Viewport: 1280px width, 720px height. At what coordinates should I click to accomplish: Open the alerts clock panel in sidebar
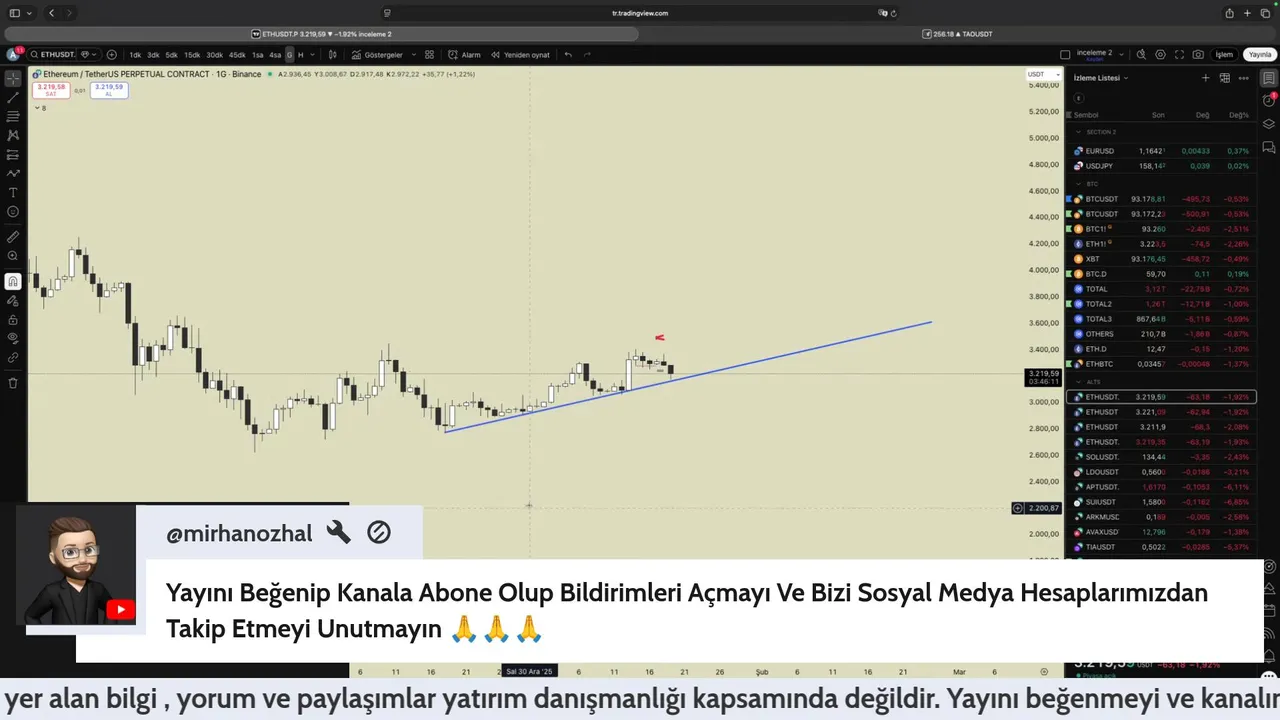coord(1269,100)
